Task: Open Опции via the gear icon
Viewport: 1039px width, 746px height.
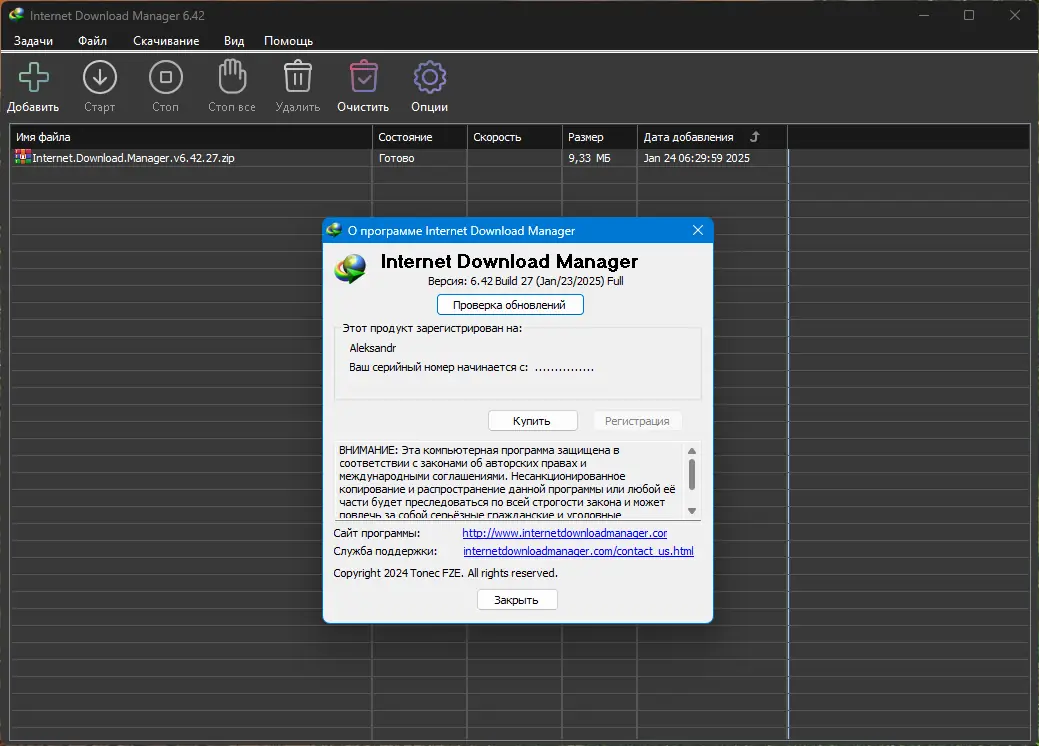Action: tap(429, 78)
